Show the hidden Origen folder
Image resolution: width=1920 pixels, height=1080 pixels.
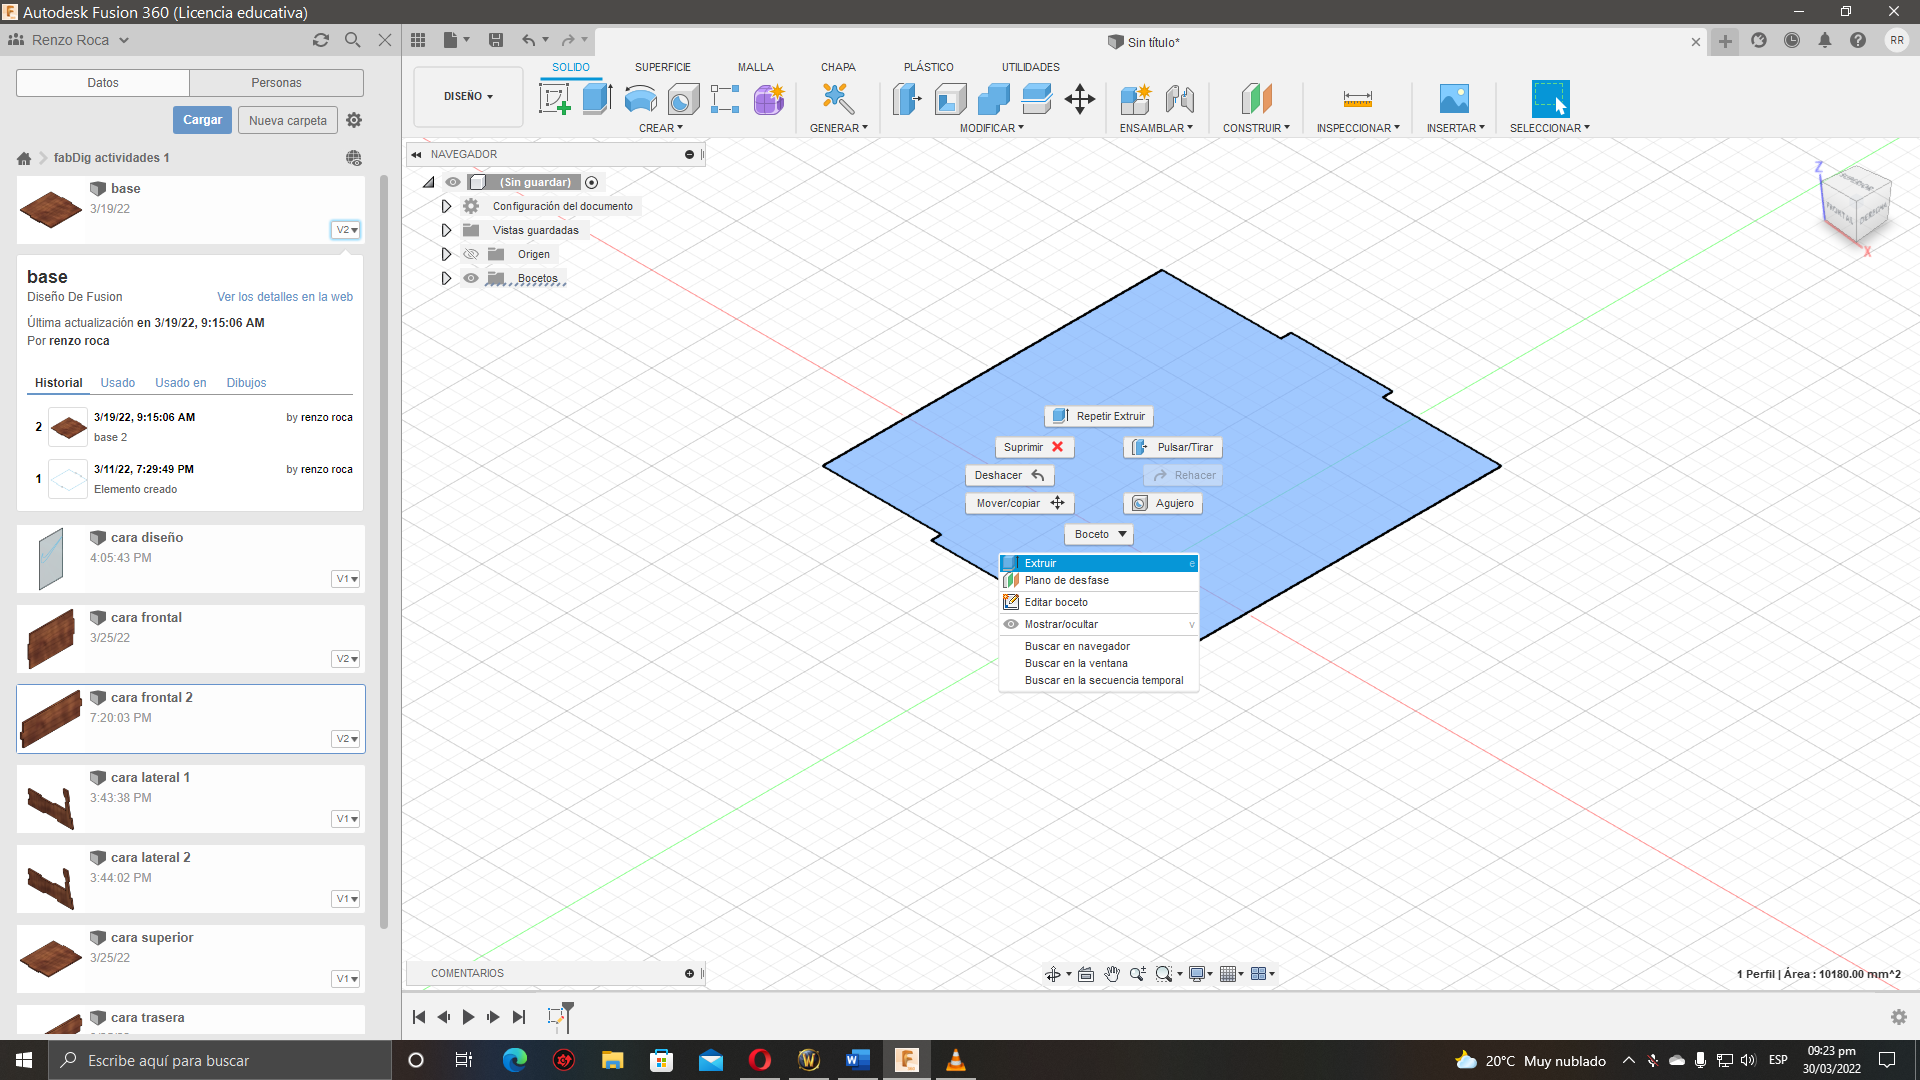point(471,254)
